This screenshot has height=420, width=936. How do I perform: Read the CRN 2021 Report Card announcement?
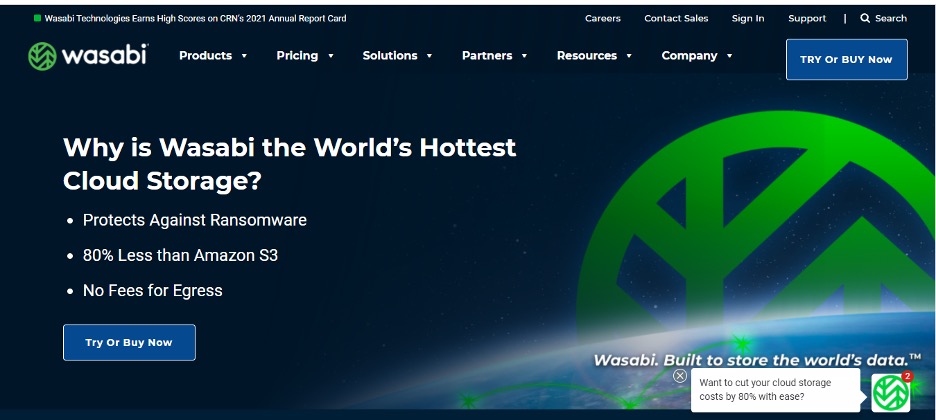[195, 18]
